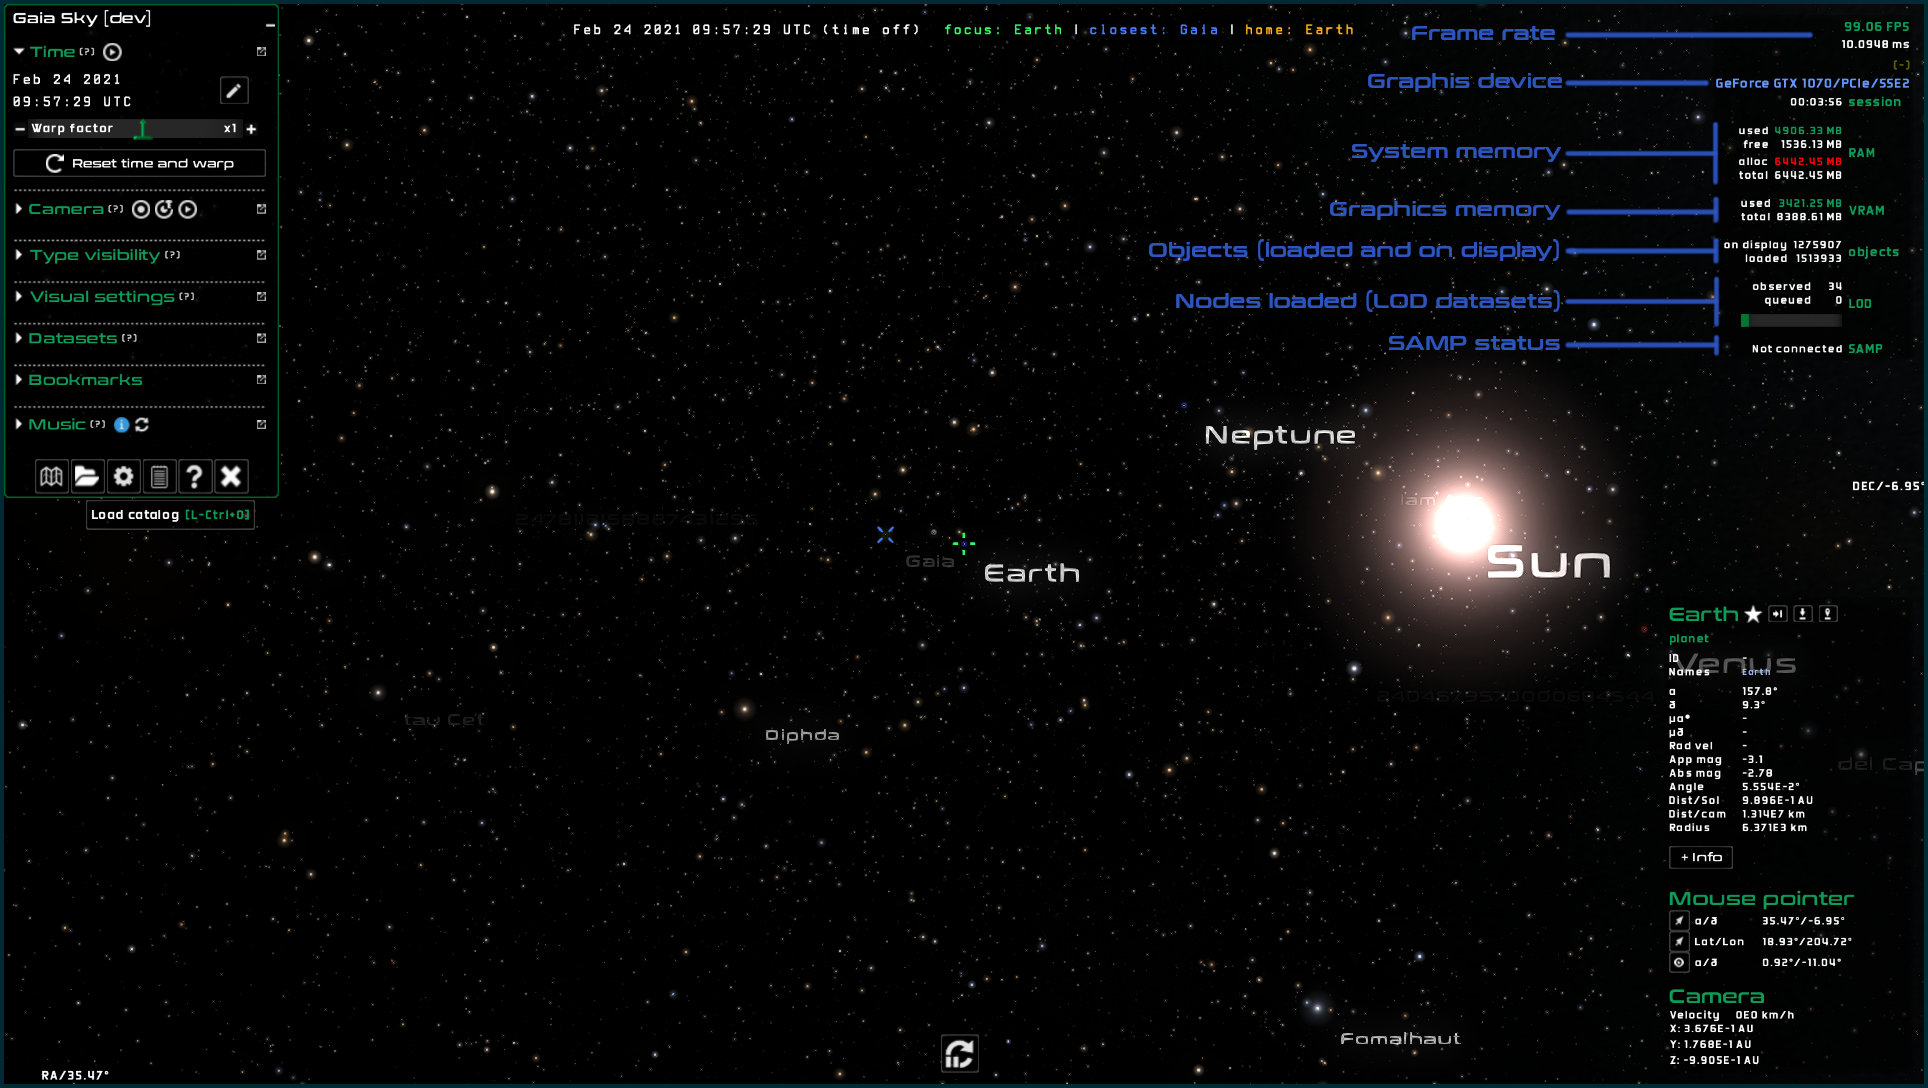
Task: Open Music help question mark
Action: coord(97,424)
